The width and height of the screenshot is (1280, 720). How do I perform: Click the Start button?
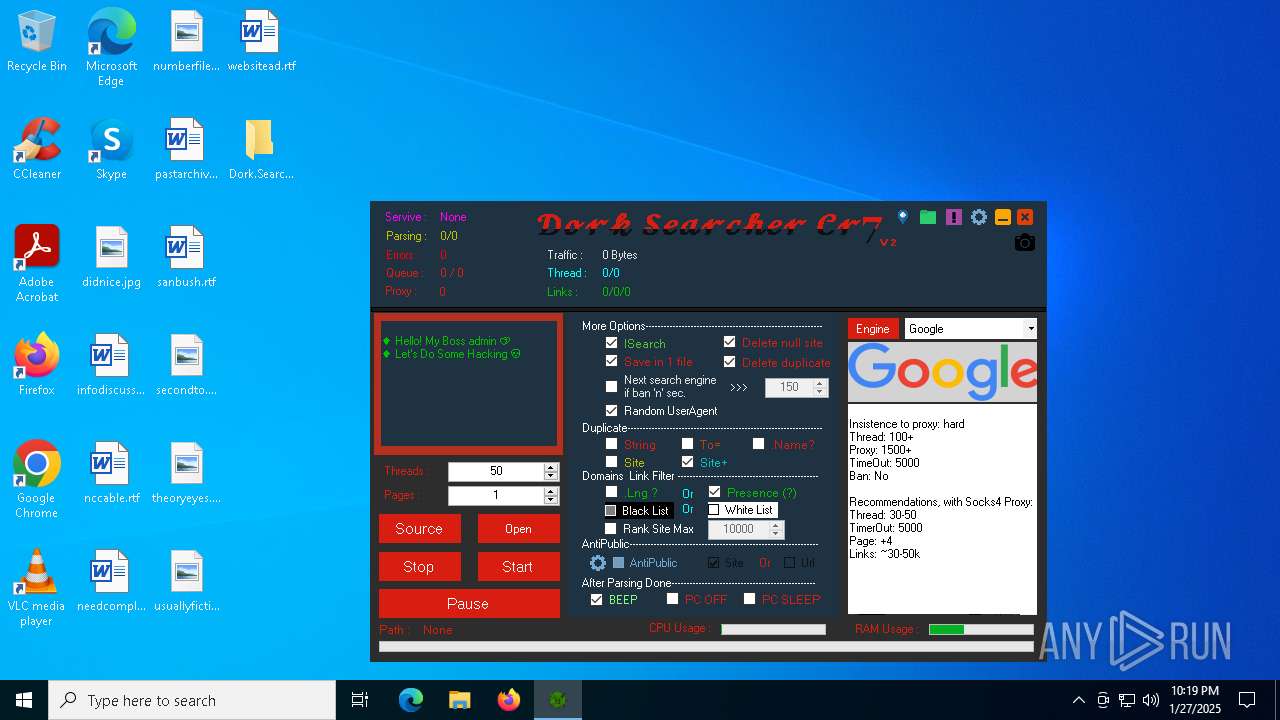[518, 567]
